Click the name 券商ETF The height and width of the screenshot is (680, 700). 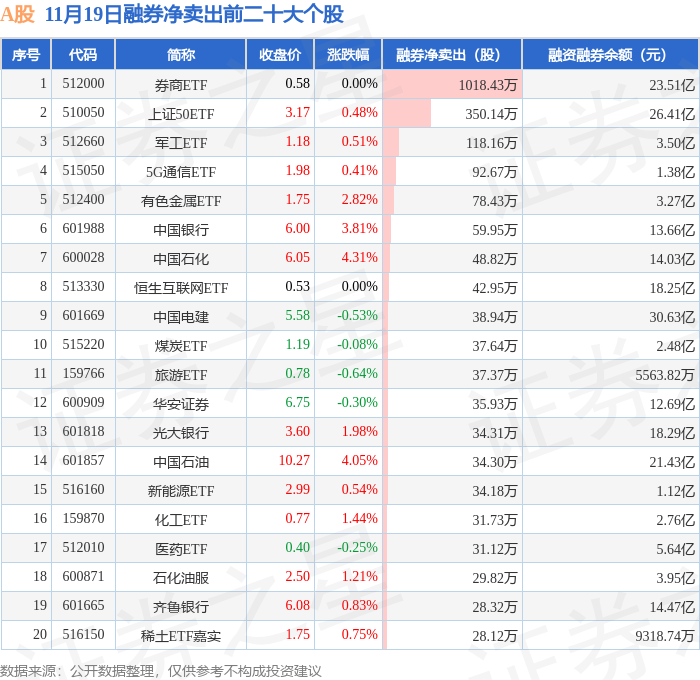coord(181,85)
